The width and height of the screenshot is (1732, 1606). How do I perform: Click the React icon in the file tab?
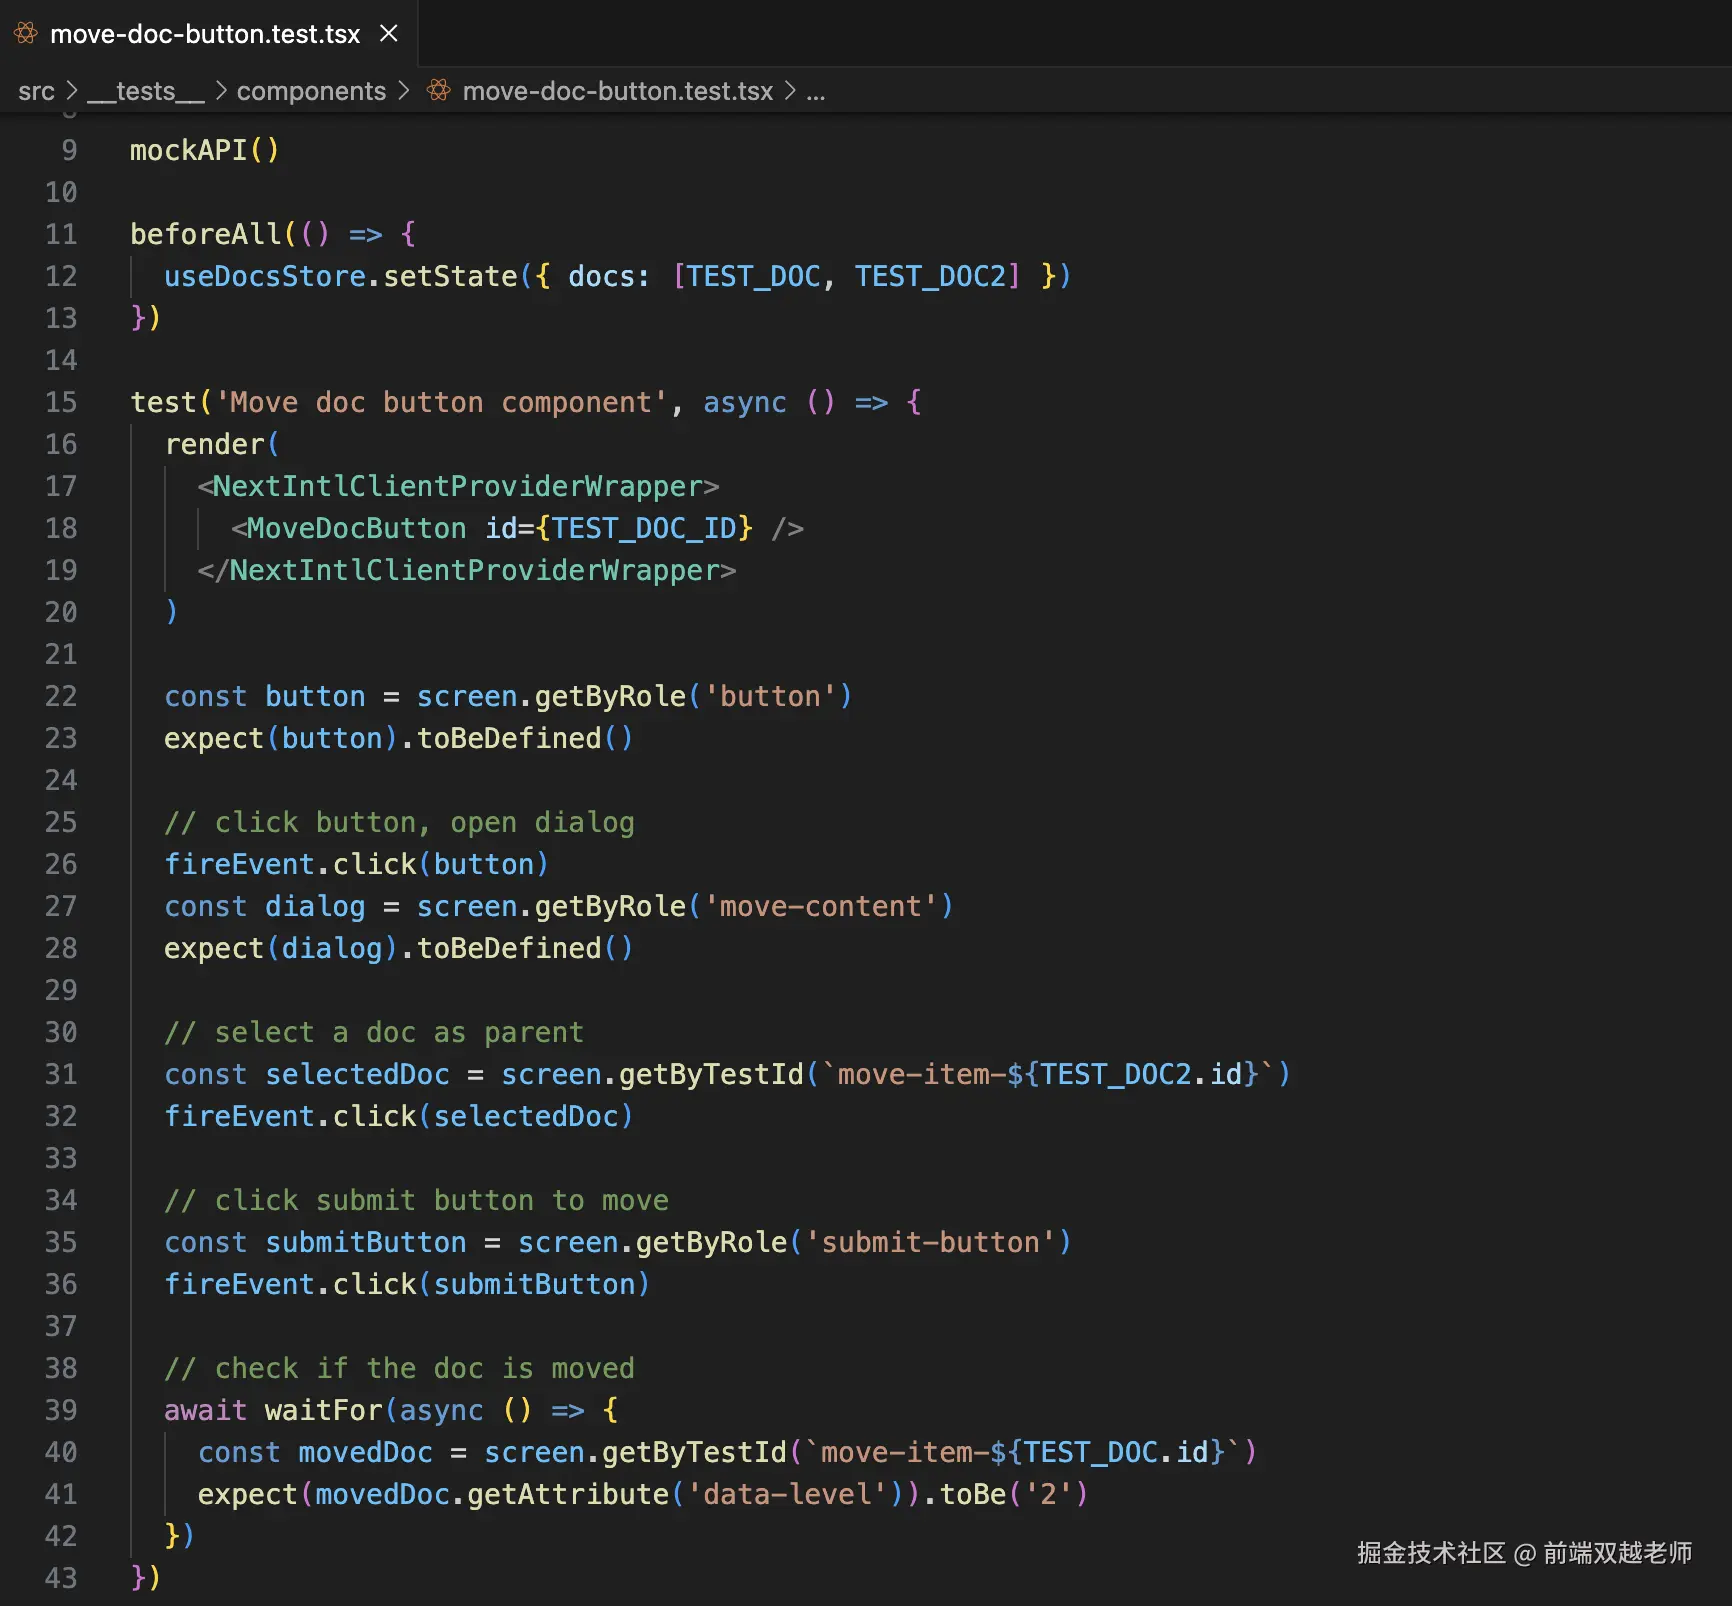26,34
